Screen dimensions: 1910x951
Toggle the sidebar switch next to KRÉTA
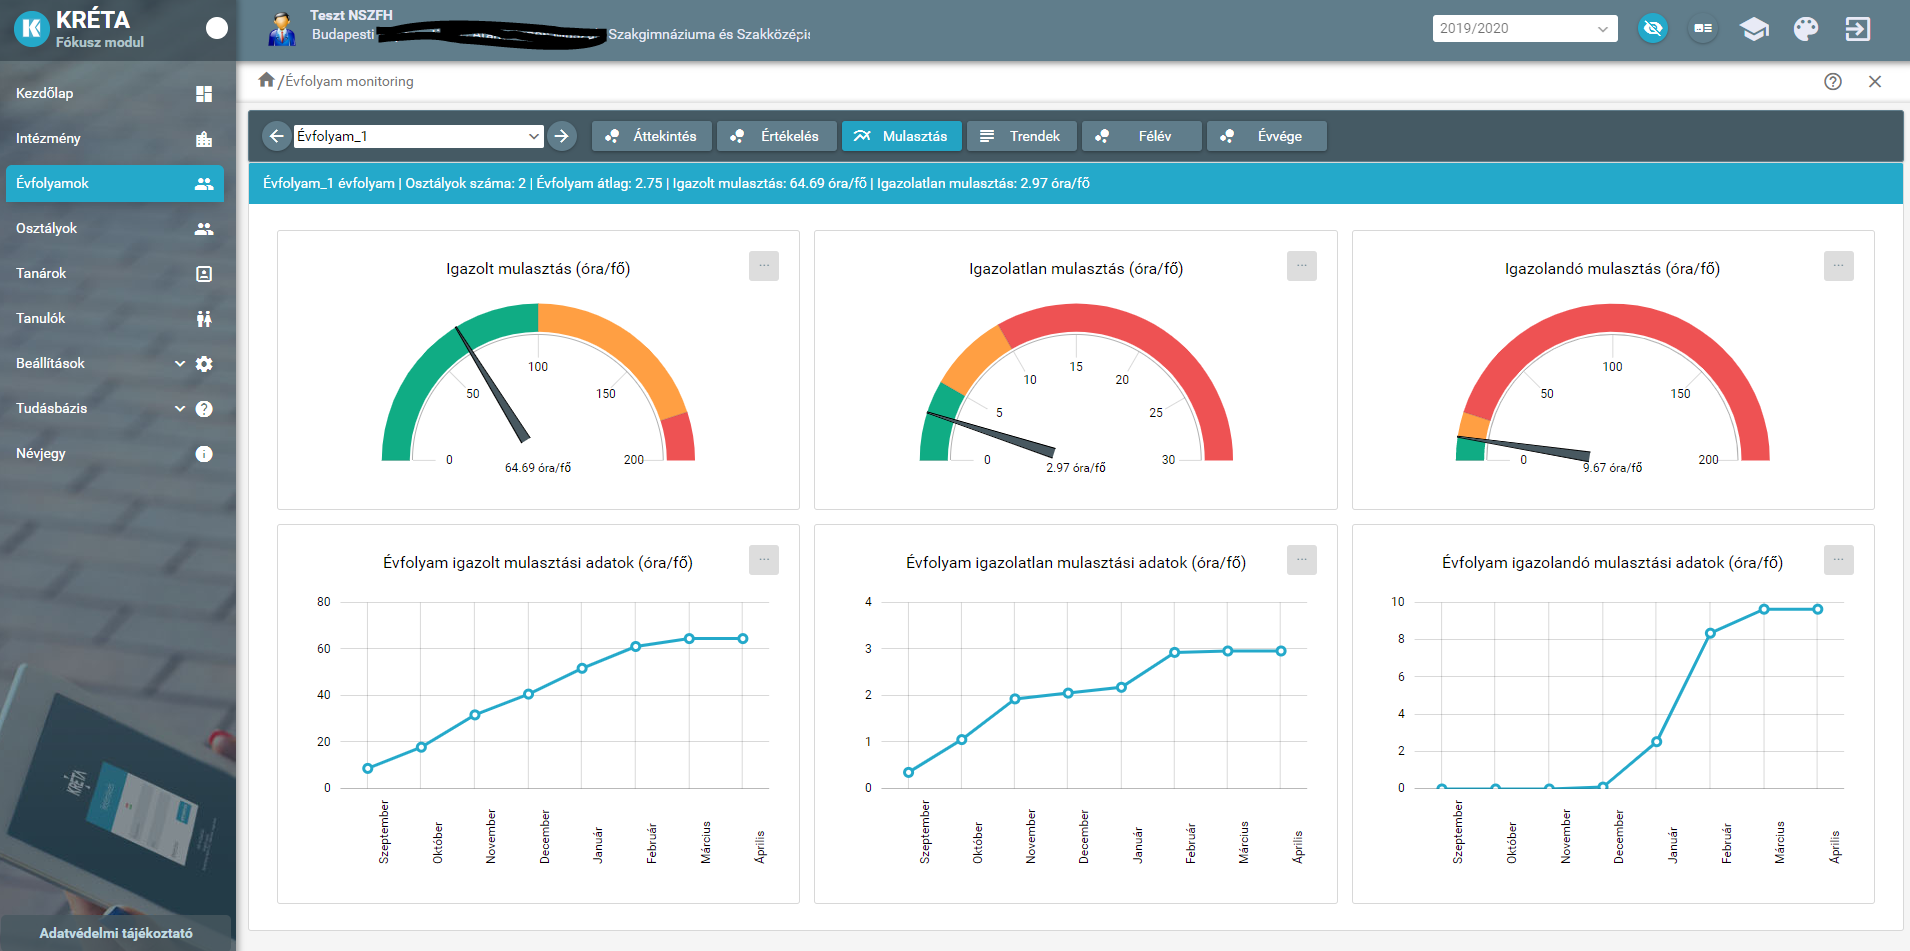coord(217,28)
